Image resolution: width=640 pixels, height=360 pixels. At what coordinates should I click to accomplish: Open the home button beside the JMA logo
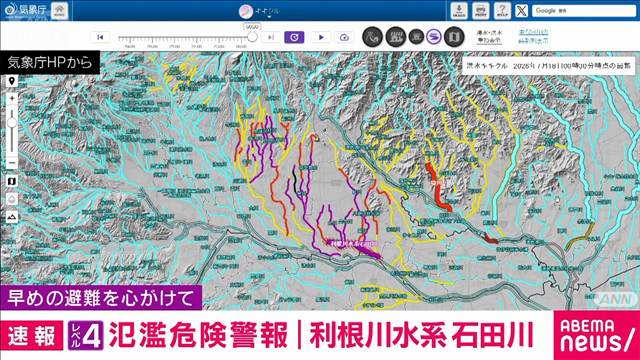pos(60,10)
